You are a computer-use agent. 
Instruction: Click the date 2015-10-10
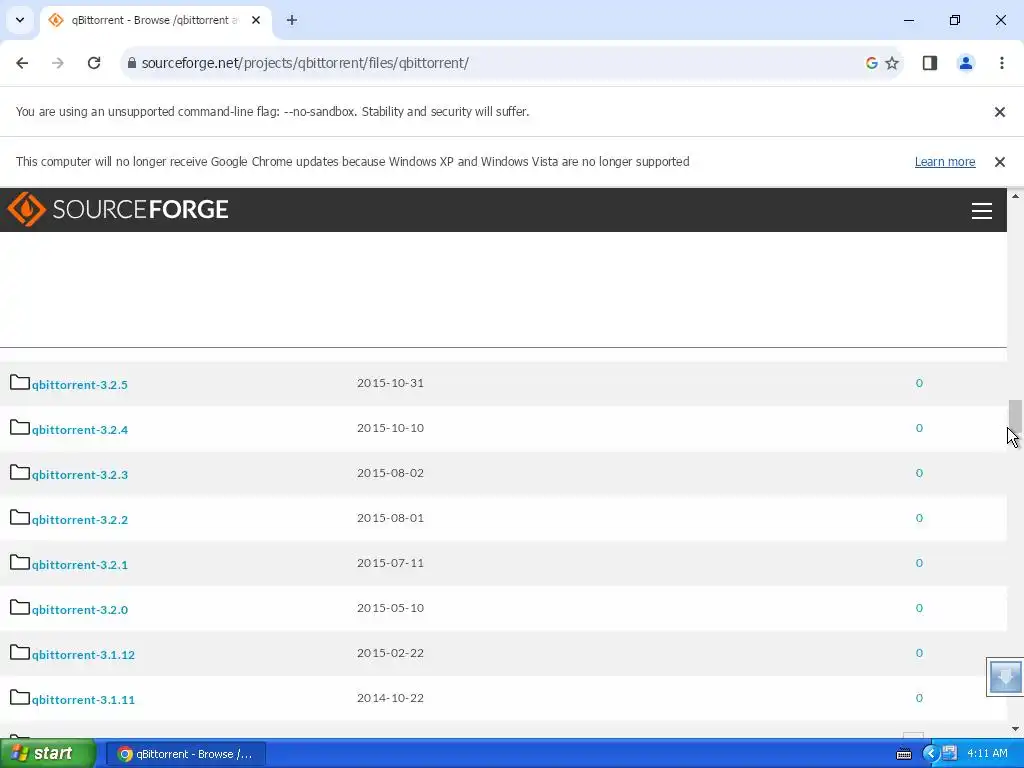pos(391,428)
